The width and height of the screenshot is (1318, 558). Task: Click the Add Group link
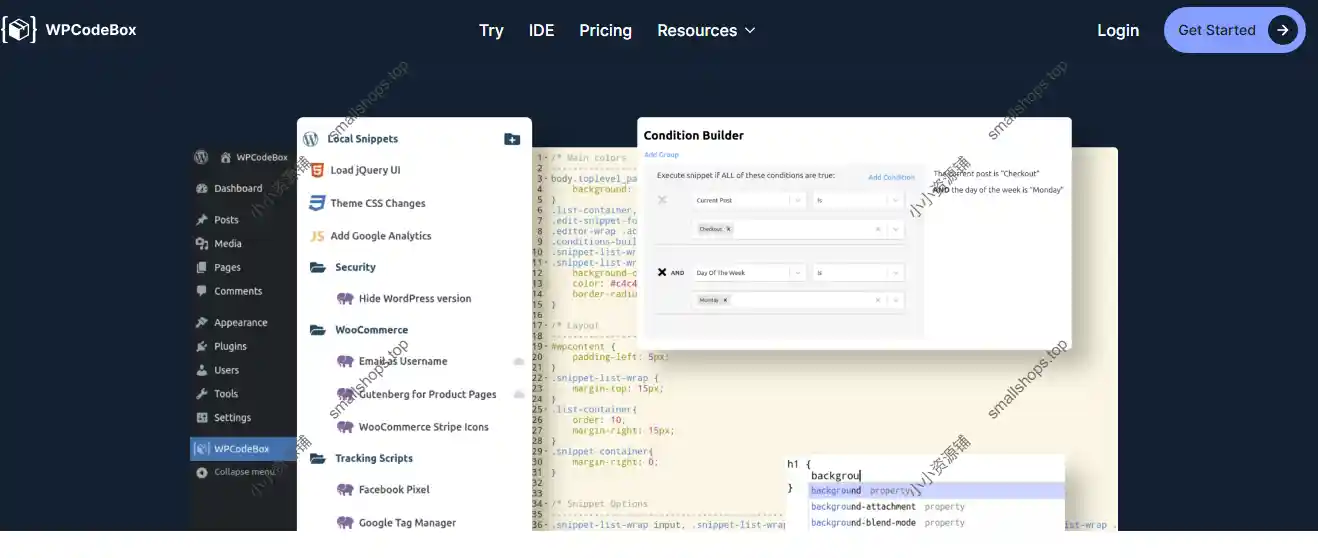tap(661, 155)
